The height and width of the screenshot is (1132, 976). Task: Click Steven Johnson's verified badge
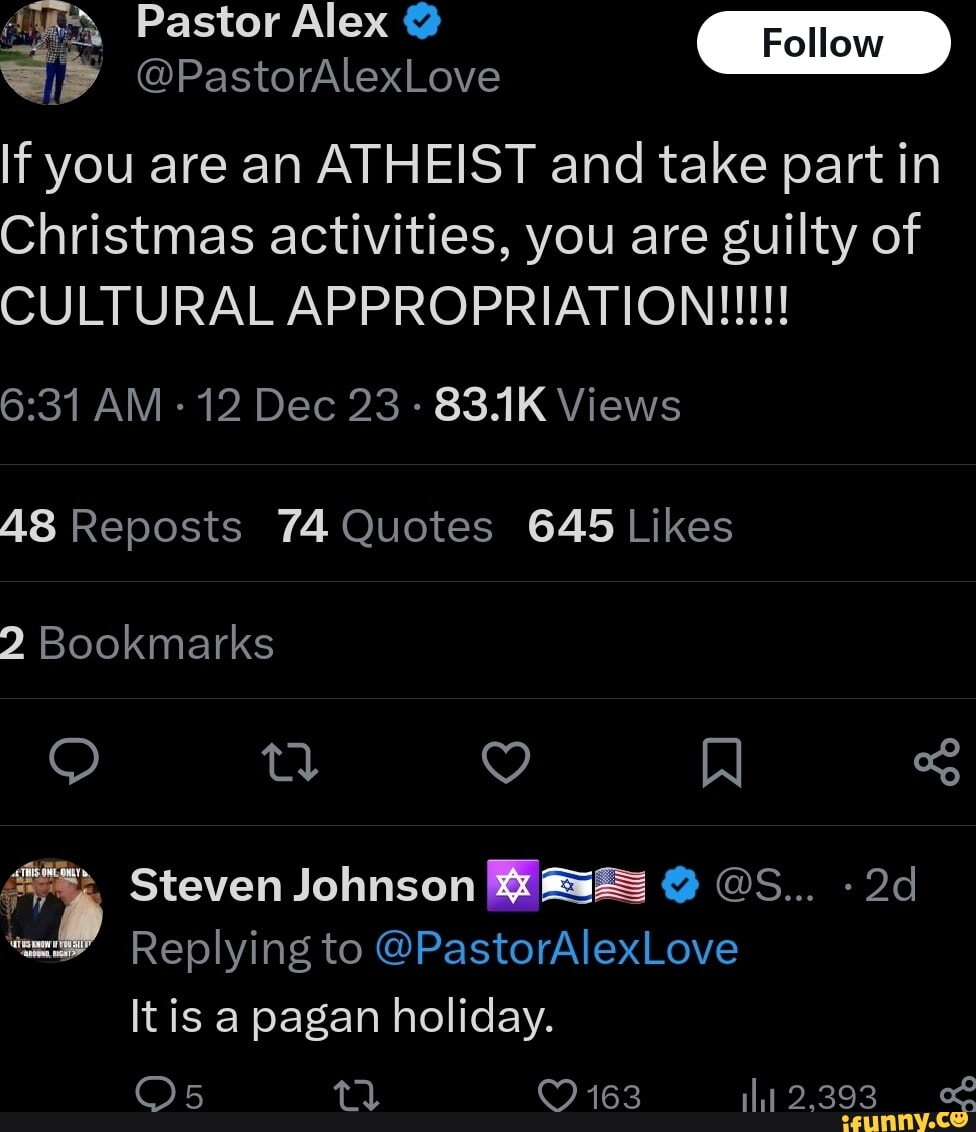click(x=679, y=884)
